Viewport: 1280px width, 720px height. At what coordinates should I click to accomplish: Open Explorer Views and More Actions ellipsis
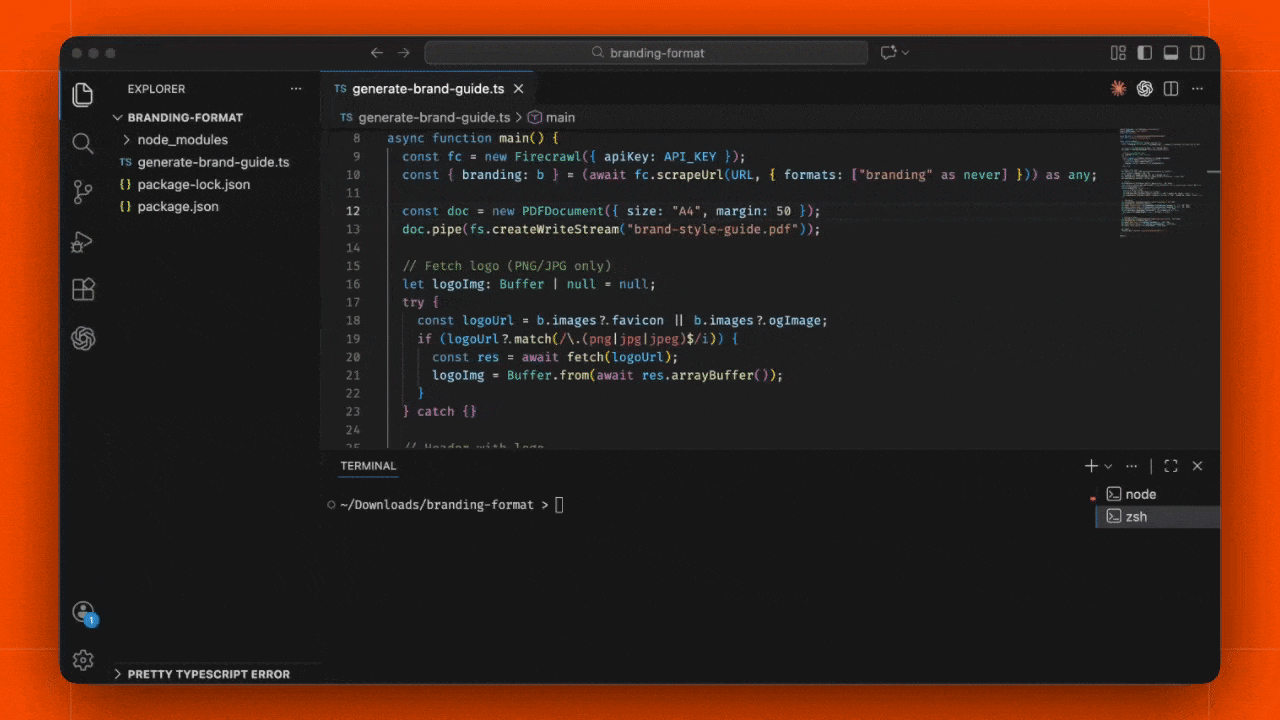pyautogui.click(x=296, y=89)
